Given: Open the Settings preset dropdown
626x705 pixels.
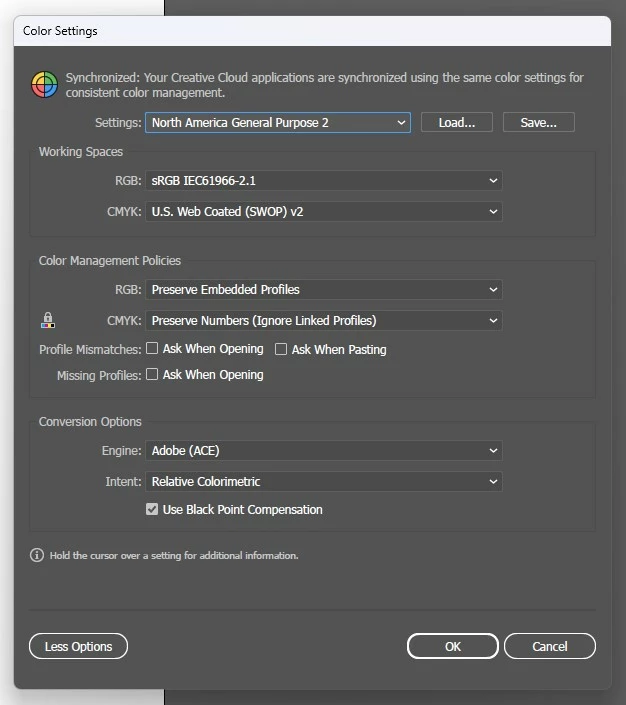Looking at the screenshot, I should [278, 122].
